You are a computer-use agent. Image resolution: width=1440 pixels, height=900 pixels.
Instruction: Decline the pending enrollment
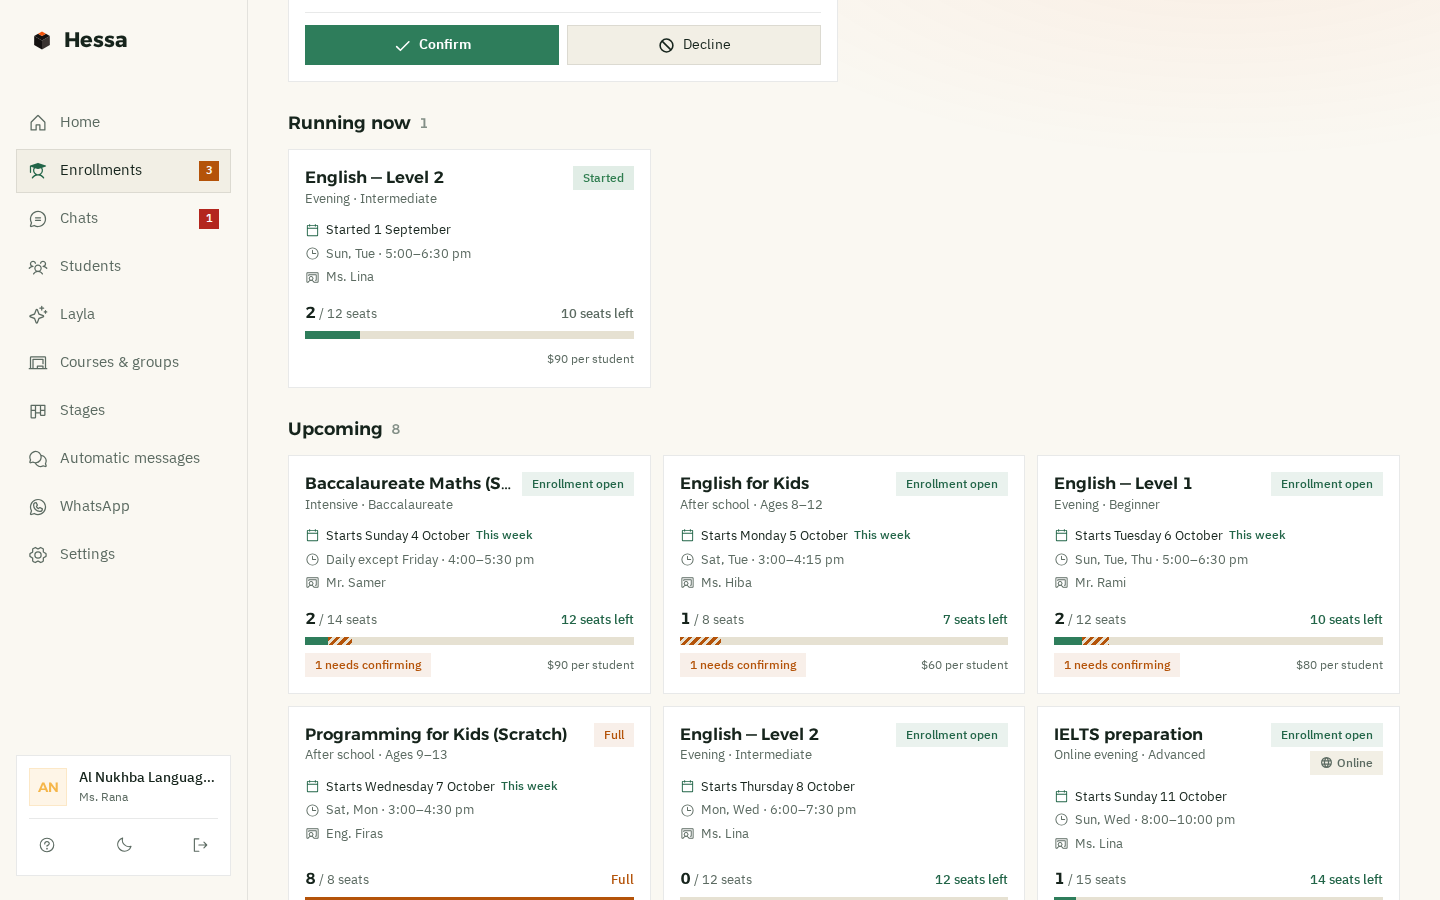(694, 45)
